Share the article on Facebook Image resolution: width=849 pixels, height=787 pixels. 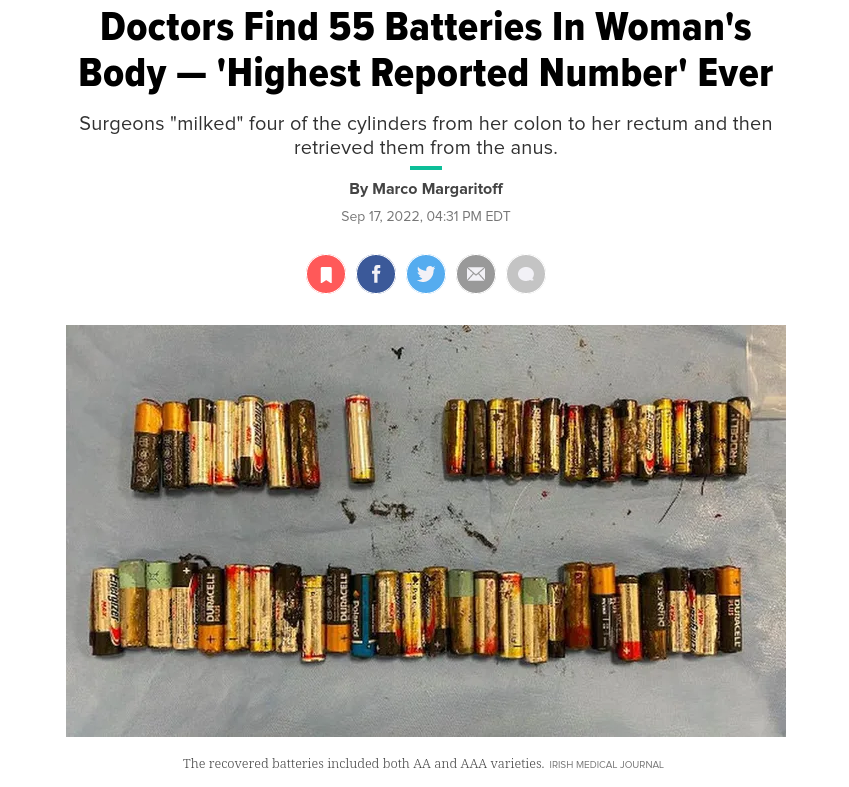(376, 274)
